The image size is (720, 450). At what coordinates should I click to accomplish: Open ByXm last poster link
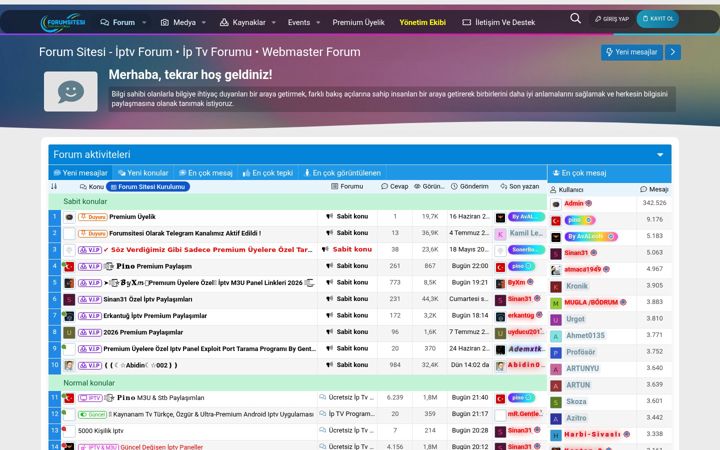516,282
